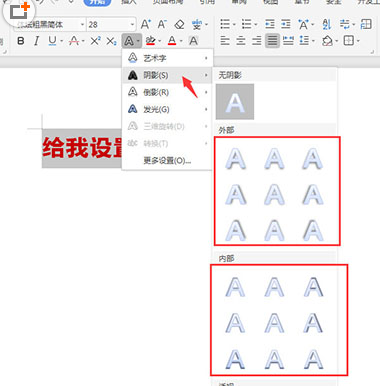Click the text effects icon
The height and width of the screenshot is (386, 392).
tap(129, 41)
